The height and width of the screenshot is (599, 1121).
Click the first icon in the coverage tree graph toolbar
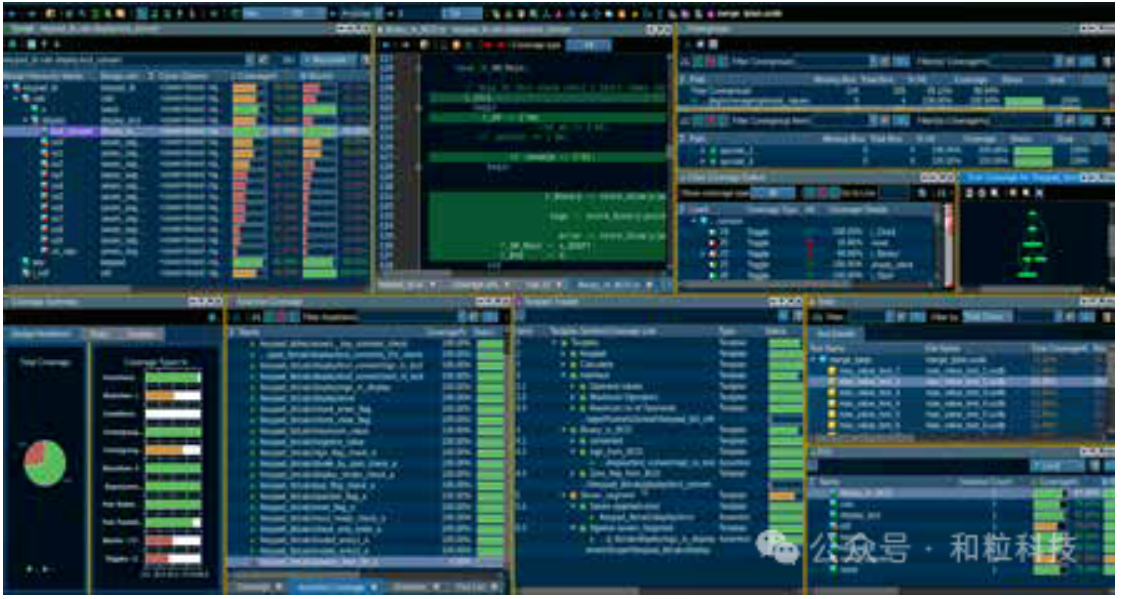(x=968, y=193)
